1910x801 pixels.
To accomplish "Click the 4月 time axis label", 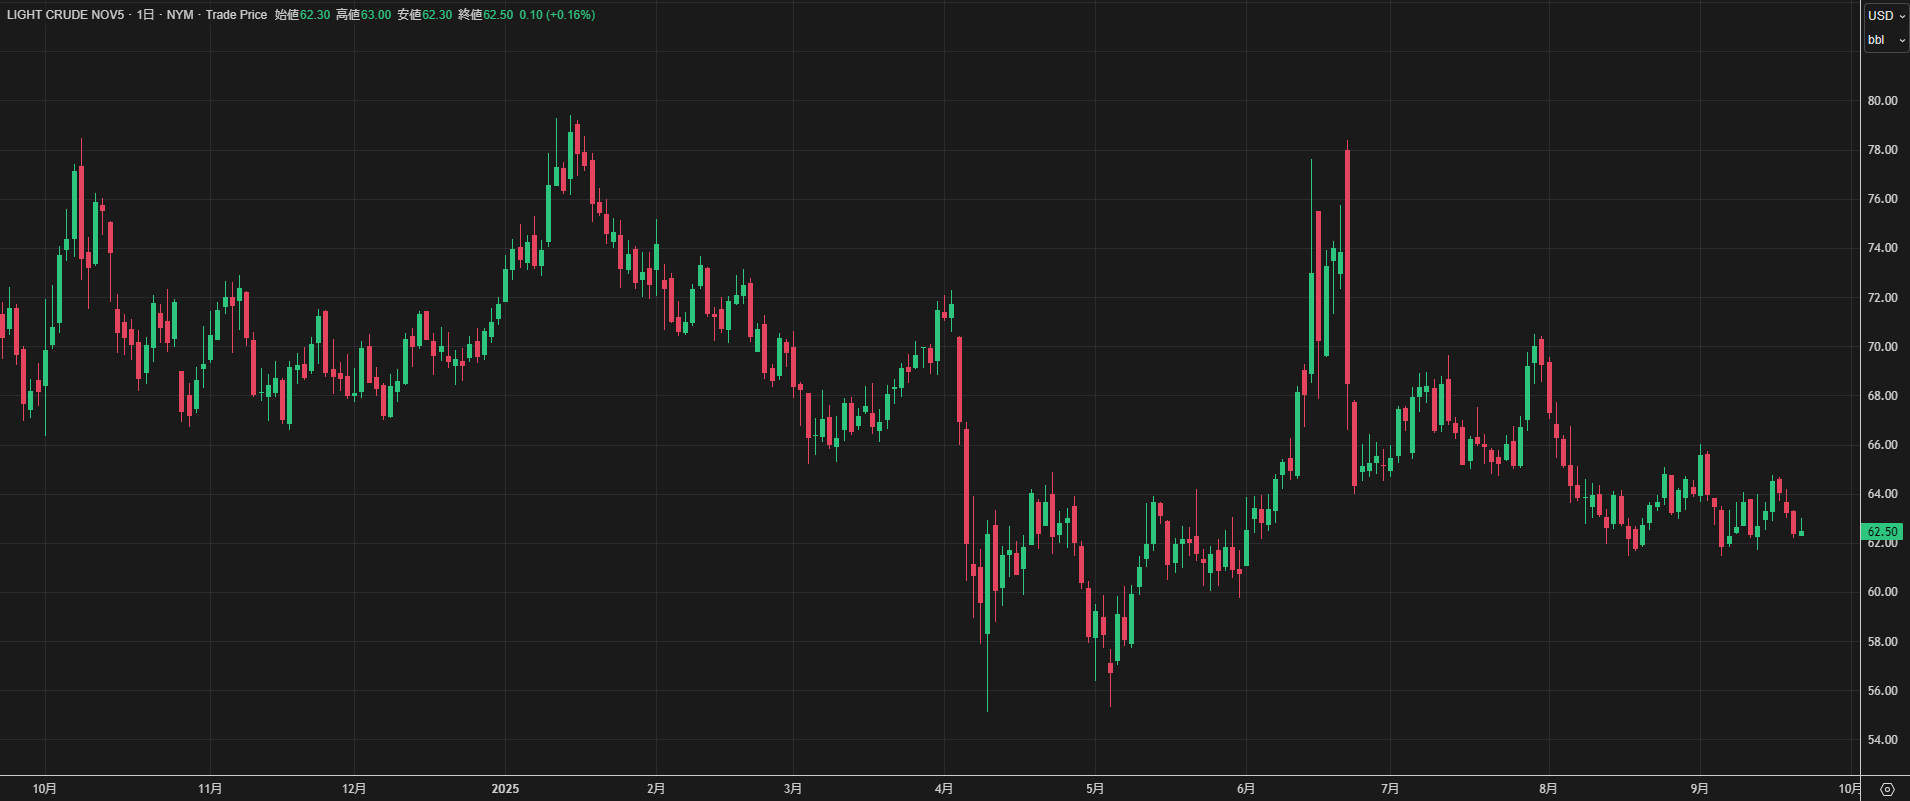I will point(943,789).
